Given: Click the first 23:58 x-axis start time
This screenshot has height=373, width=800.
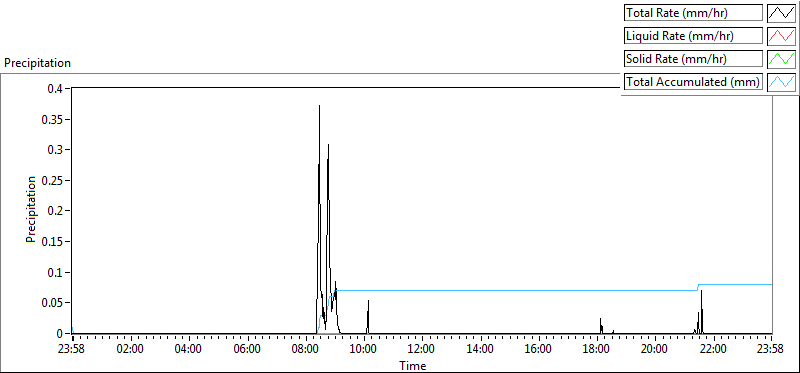Looking at the screenshot, I should (72, 350).
